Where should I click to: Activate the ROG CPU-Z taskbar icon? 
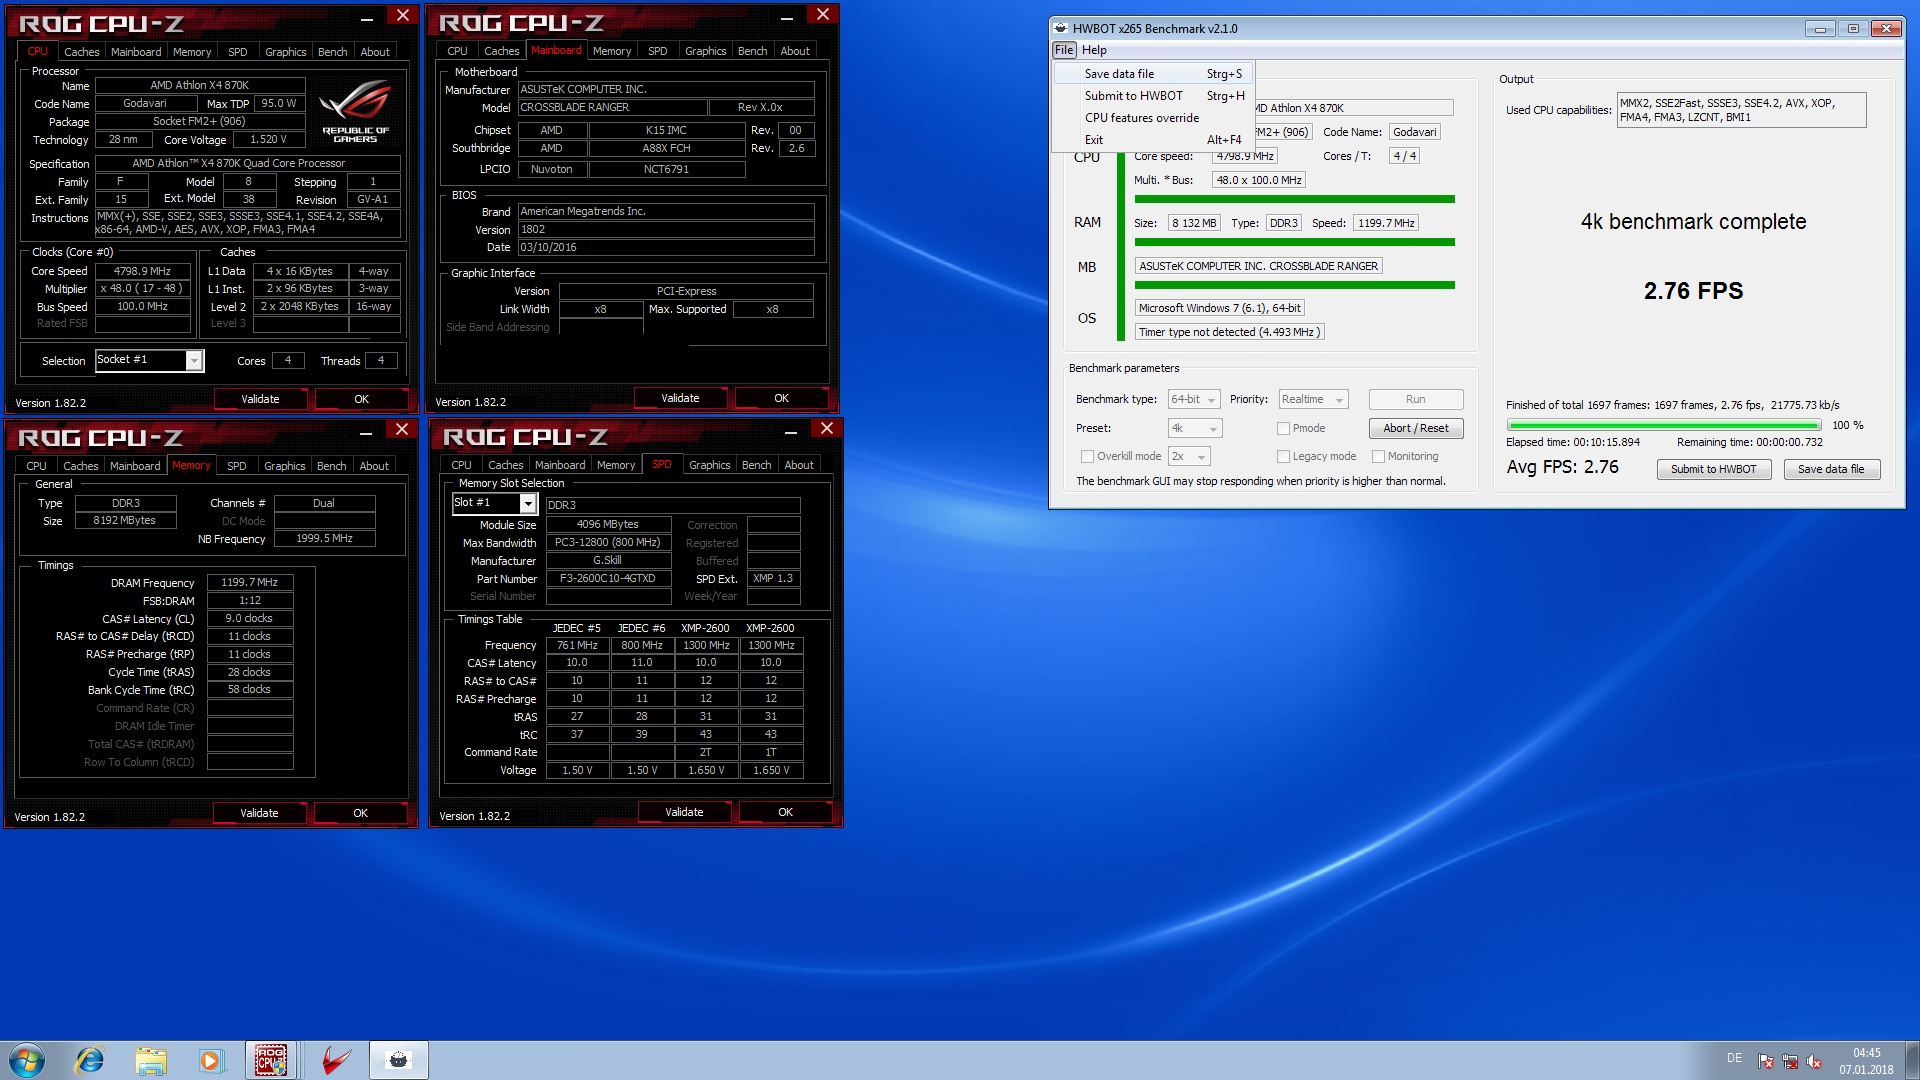click(x=271, y=1060)
